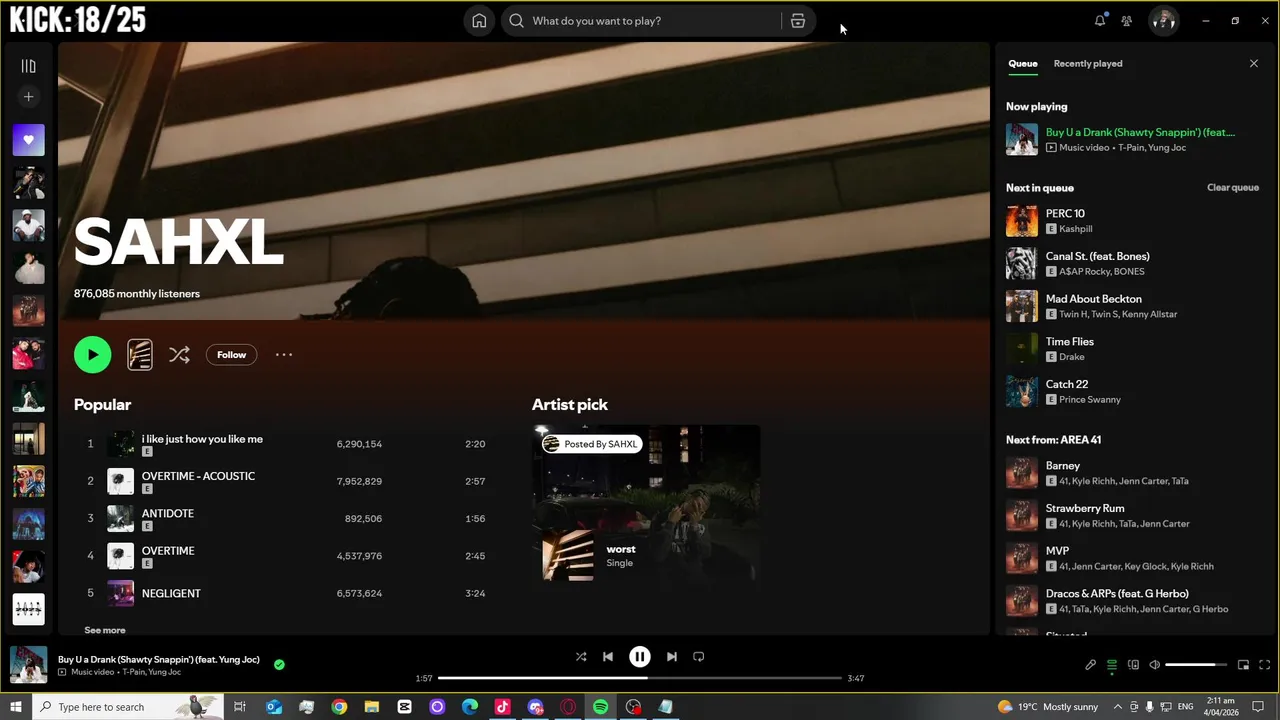Play SAHXL with green play button
Image resolution: width=1280 pixels, height=720 pixels.
[x=93, y=355]
